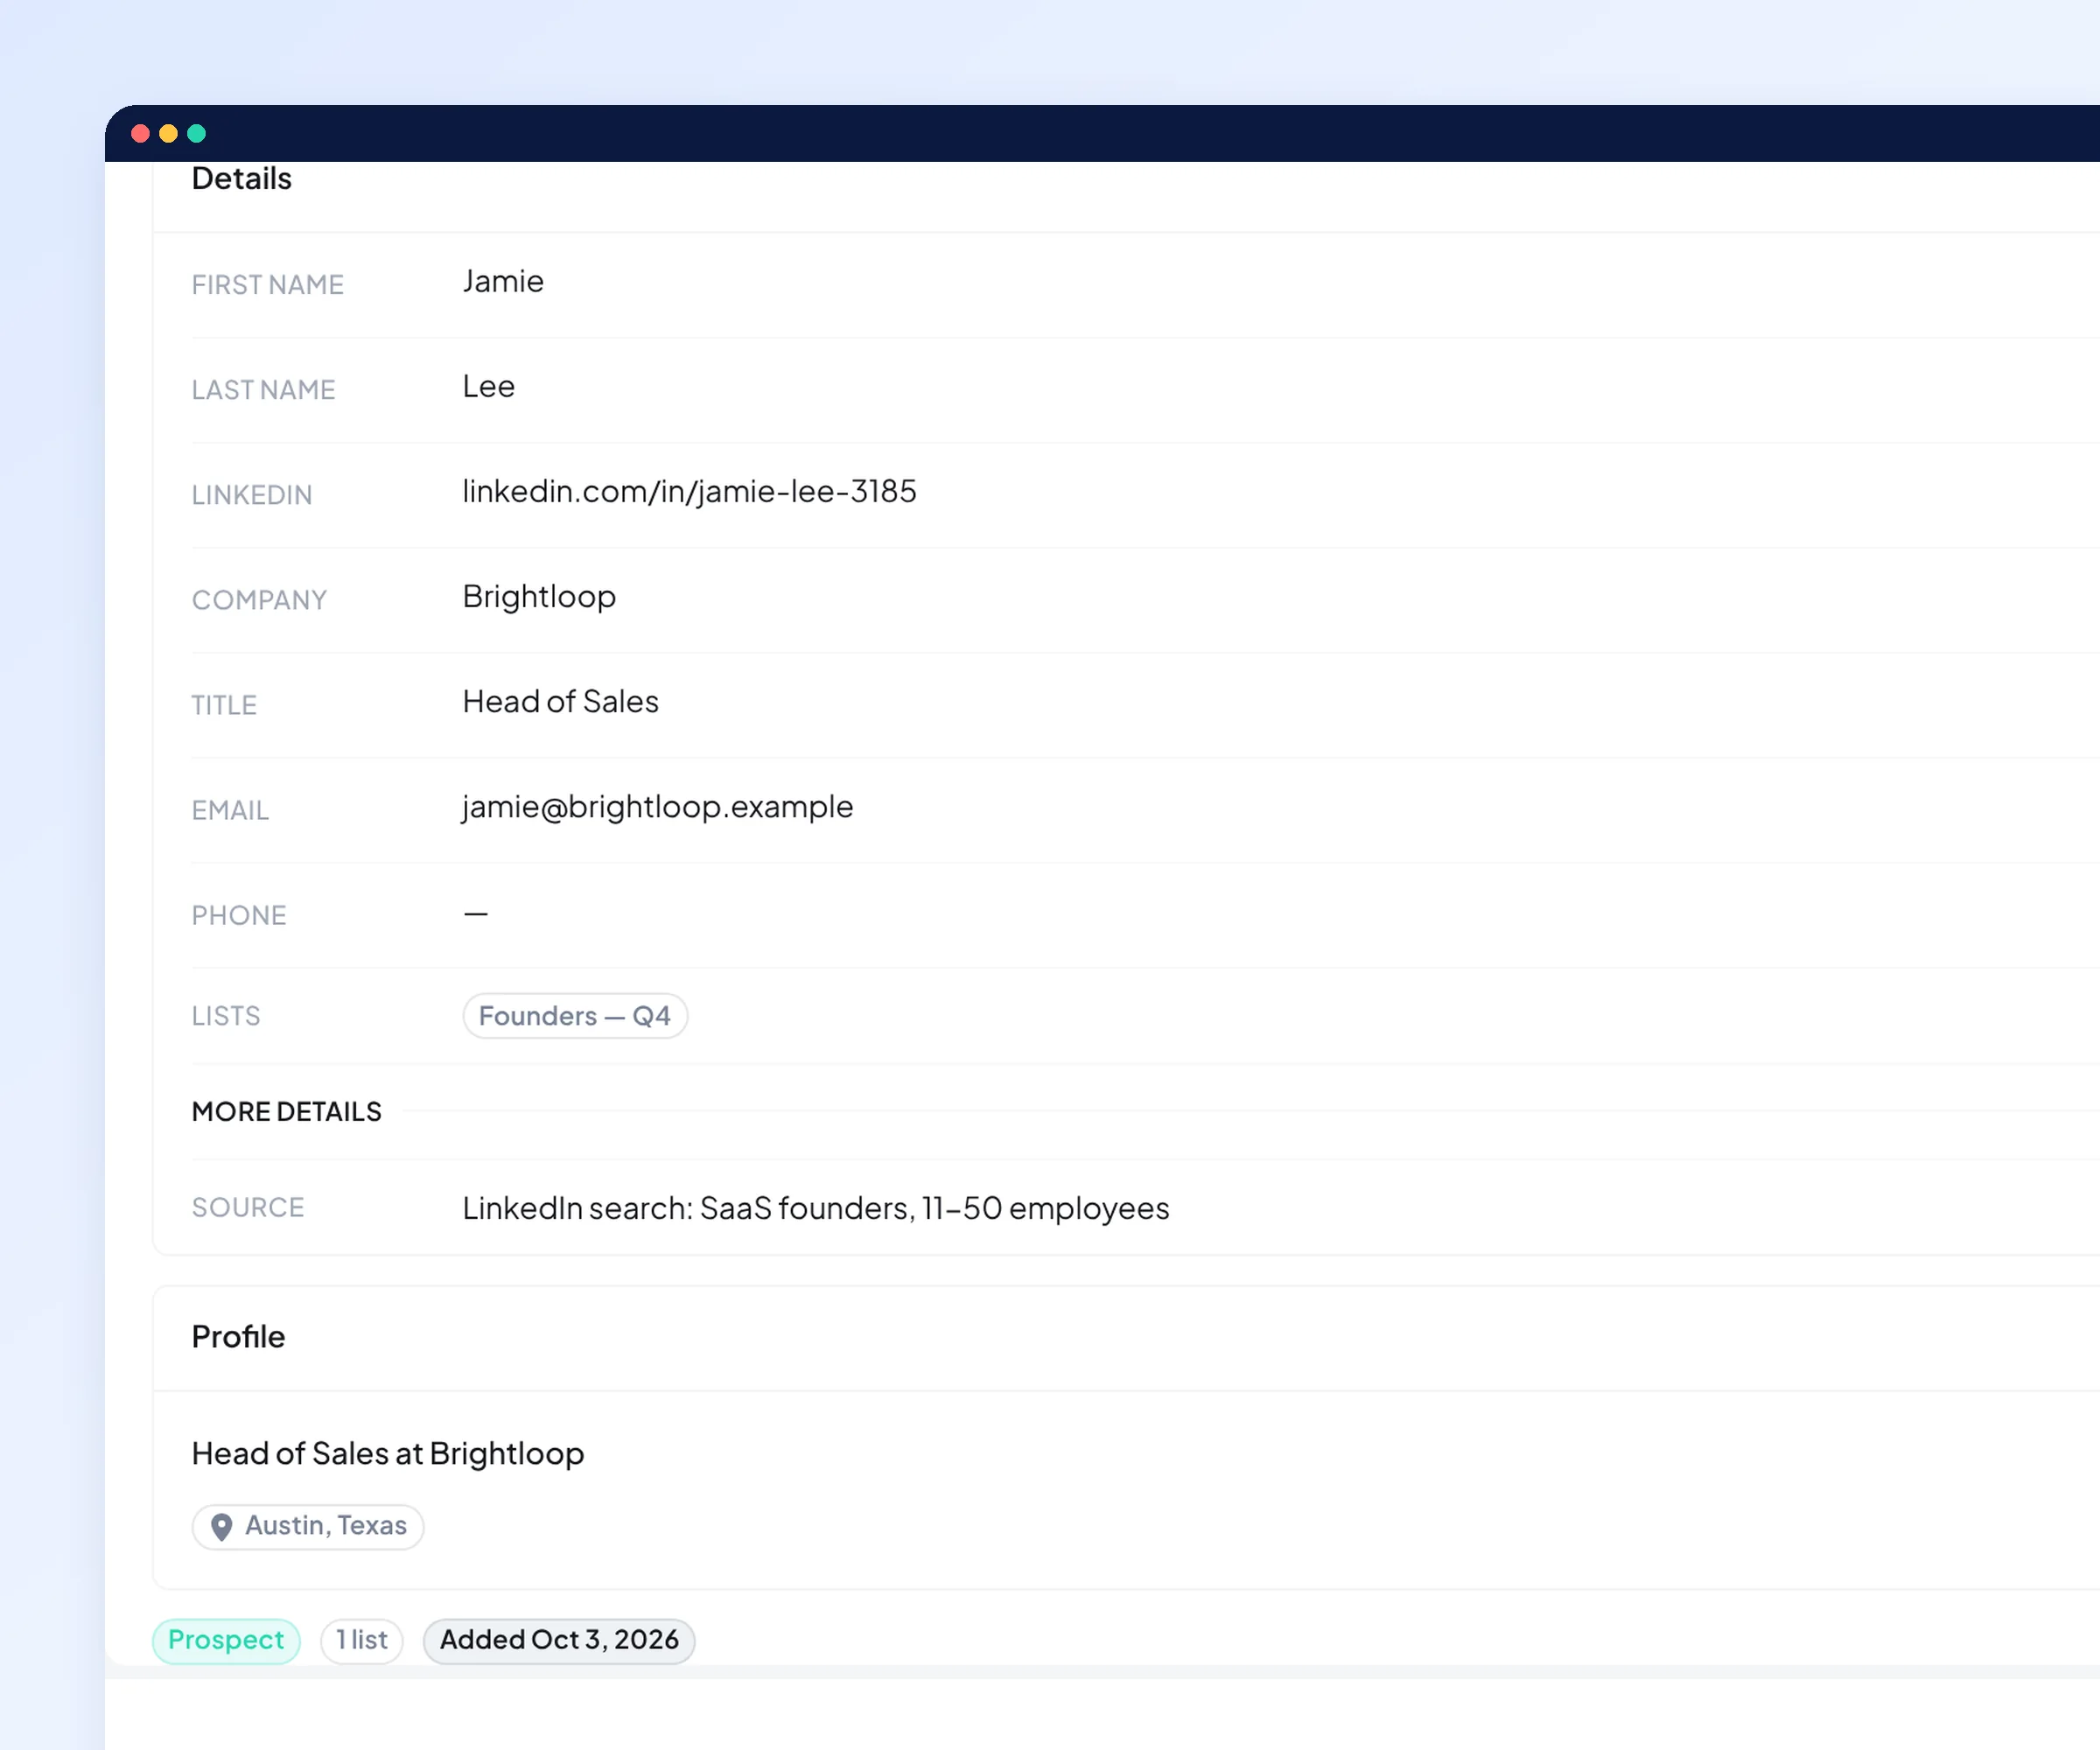Viewport: 2100px width, 1750px height.
Task: Click the EMAIL field label
Action: (x=231, y=810)
